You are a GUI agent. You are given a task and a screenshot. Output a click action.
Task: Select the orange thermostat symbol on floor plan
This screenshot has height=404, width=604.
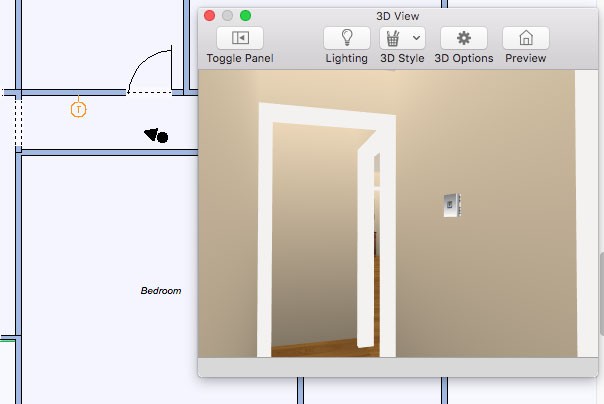click(79, 109)
